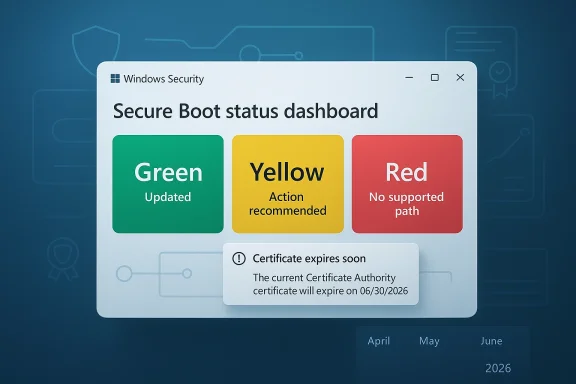Minimize the Windows Security window
The image size is (576, 384).
pyautogui.click(x=409, y=78)
